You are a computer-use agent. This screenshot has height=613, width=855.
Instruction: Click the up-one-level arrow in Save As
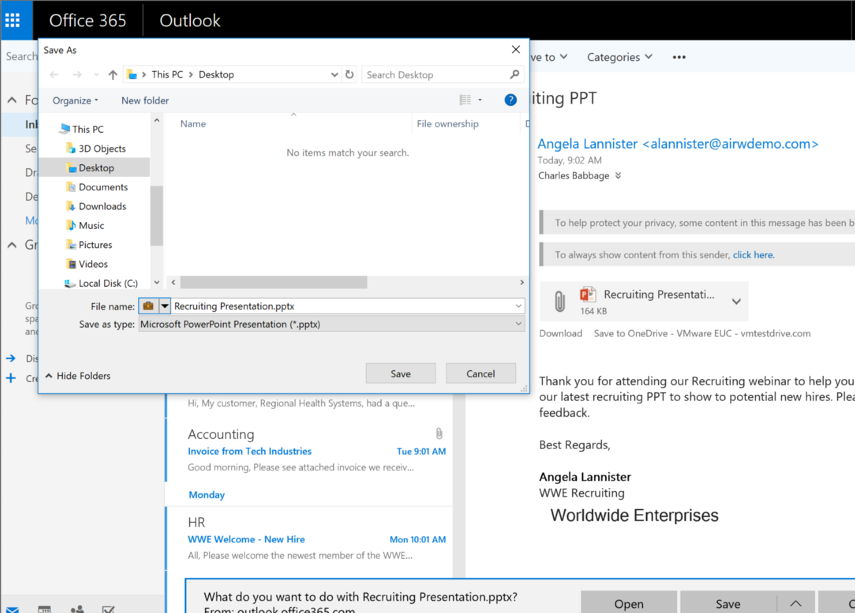pos(112,75)
